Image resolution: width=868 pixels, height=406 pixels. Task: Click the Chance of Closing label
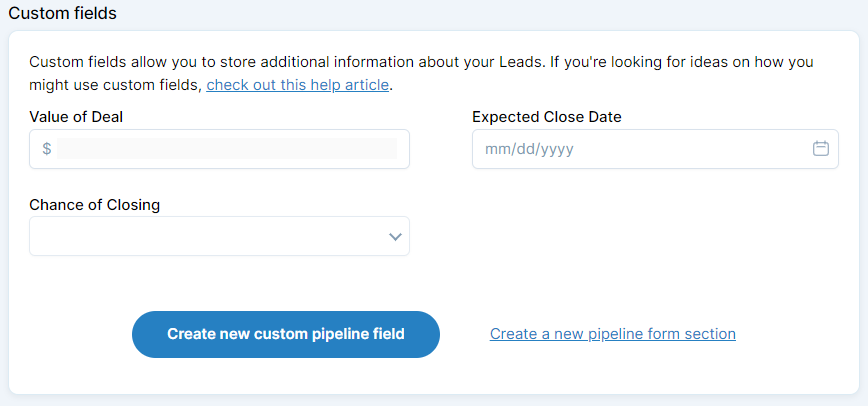(x=95, y=205)
